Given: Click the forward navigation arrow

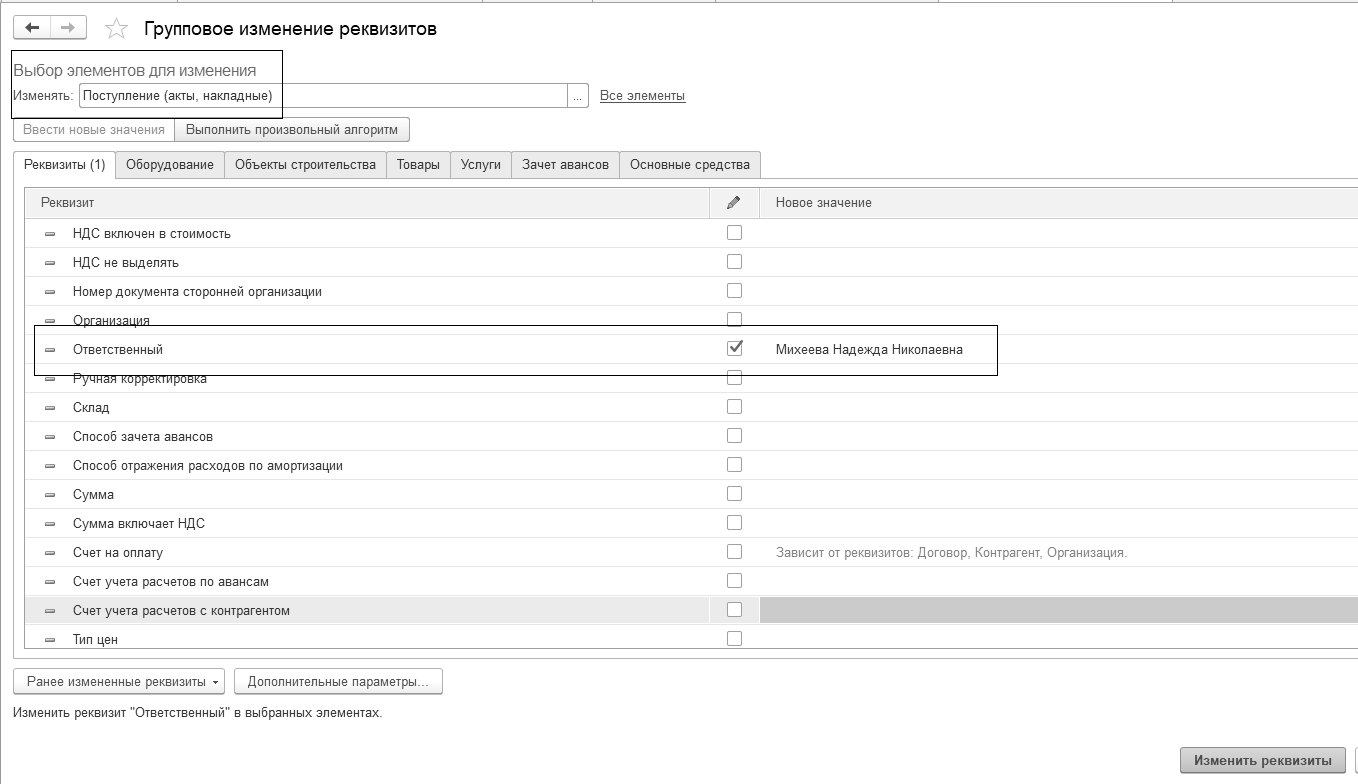Looking at the screenshot, I should (68, 28).
